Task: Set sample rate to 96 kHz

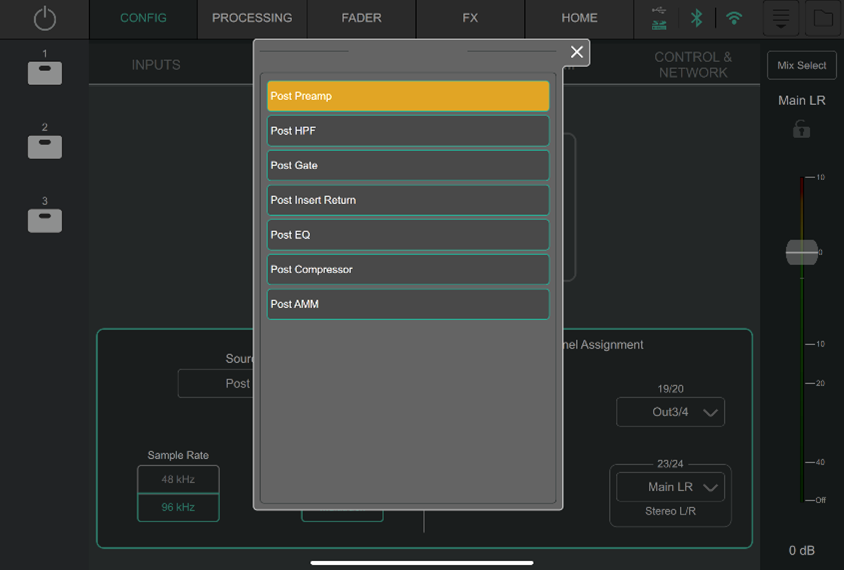Action: pyautogui.click(x=178, y=507)
